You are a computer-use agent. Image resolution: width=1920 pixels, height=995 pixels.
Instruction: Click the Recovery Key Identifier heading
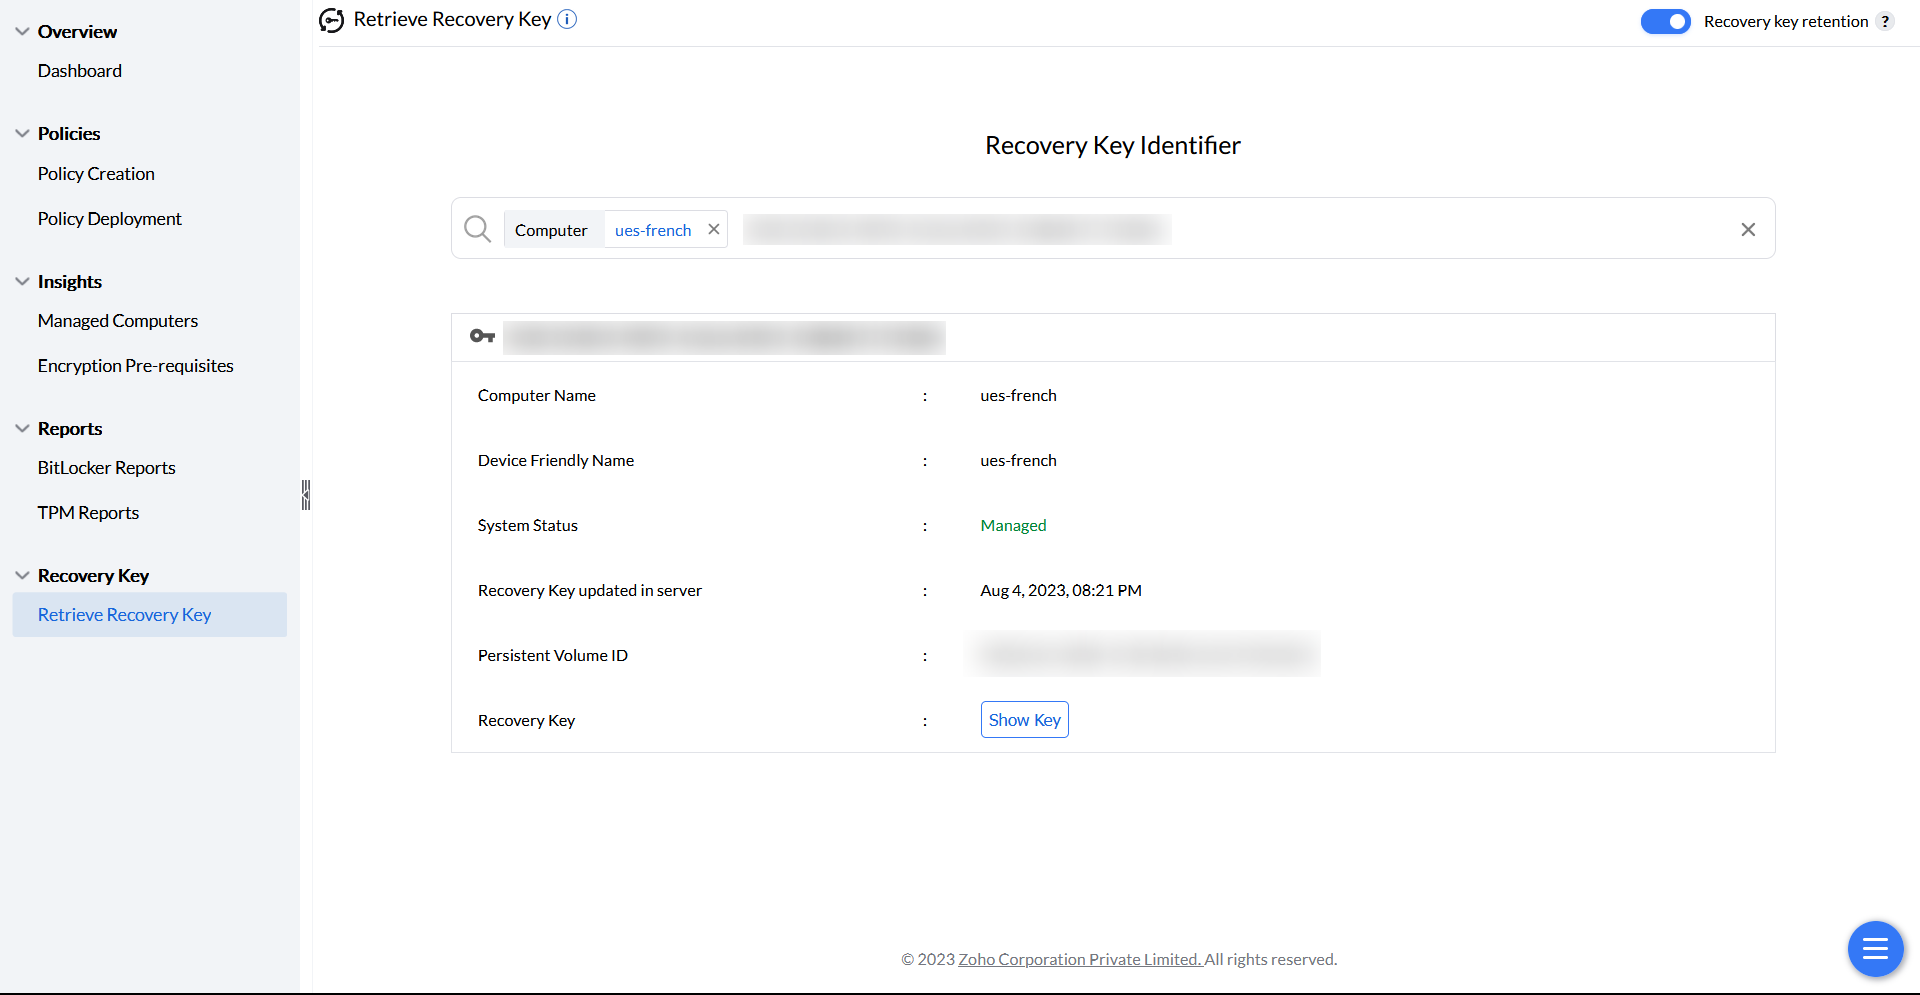click(x=1113, y=146)
